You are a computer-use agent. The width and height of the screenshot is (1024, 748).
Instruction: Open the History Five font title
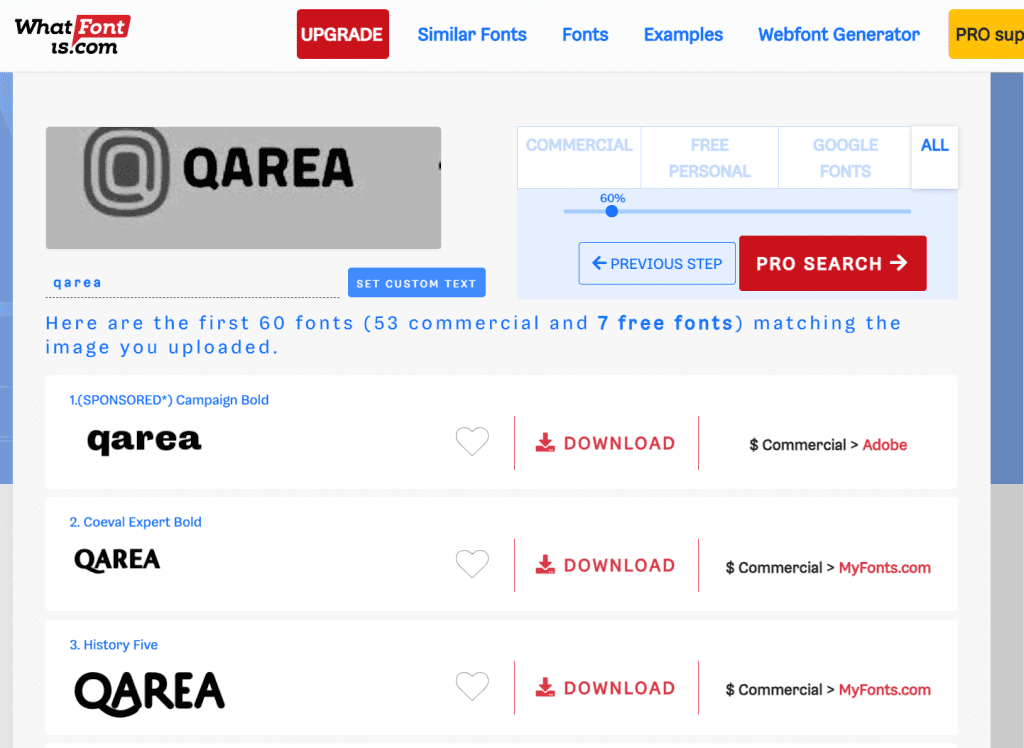[114, 645]
